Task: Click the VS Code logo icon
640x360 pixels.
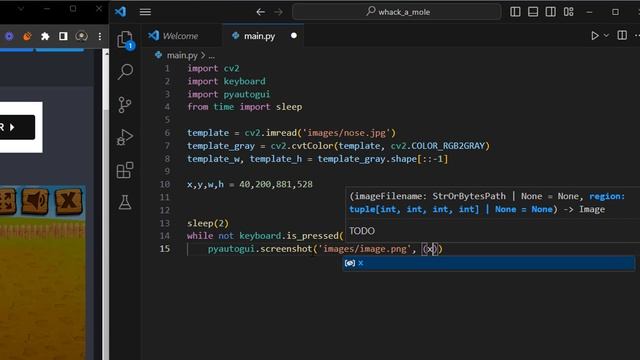Action: 120,11
